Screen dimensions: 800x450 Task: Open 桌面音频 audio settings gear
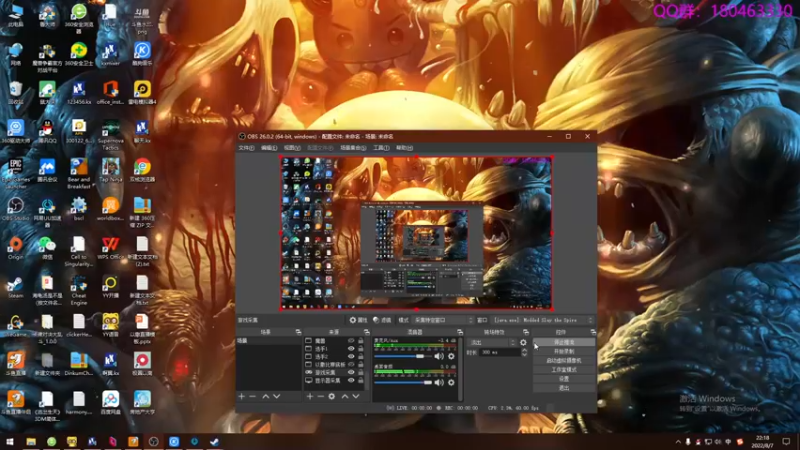point(451,382)
